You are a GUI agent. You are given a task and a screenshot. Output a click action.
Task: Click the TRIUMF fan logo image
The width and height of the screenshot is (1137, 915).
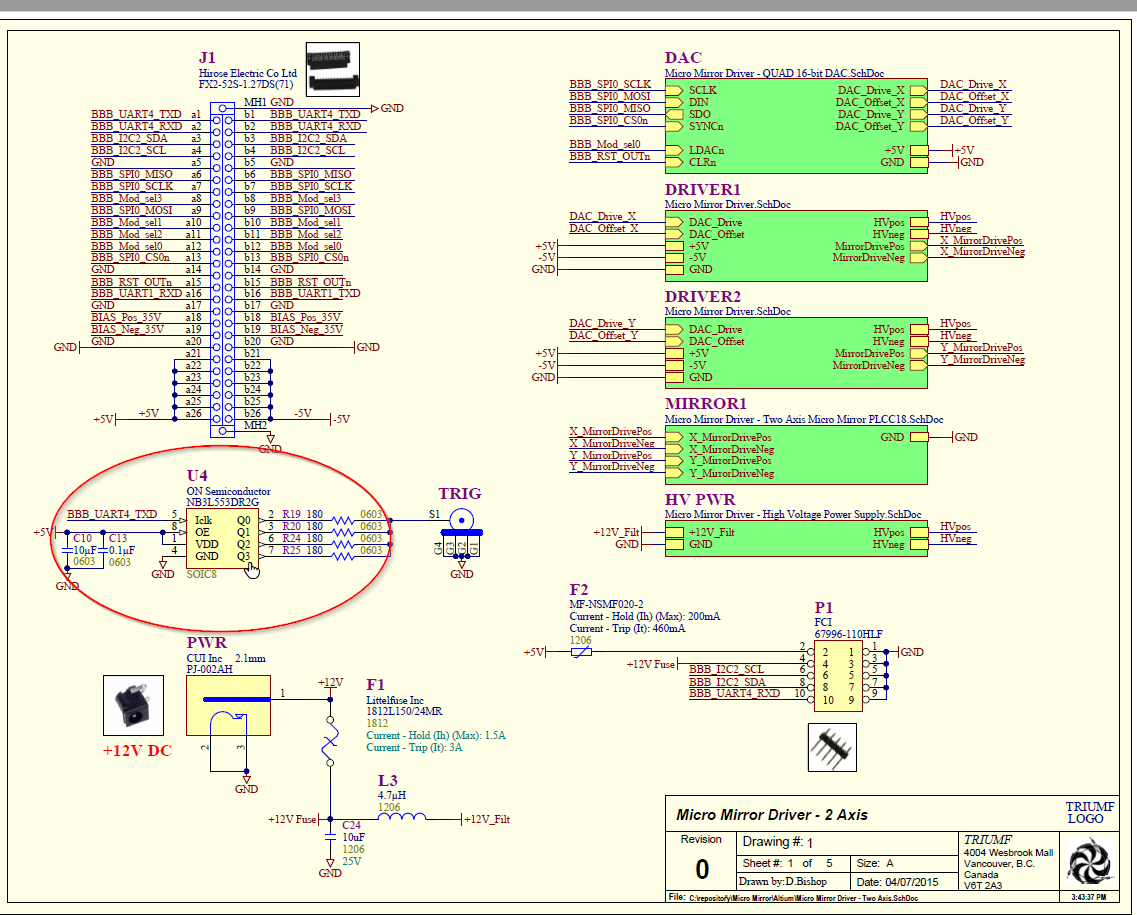(1089, 861)
